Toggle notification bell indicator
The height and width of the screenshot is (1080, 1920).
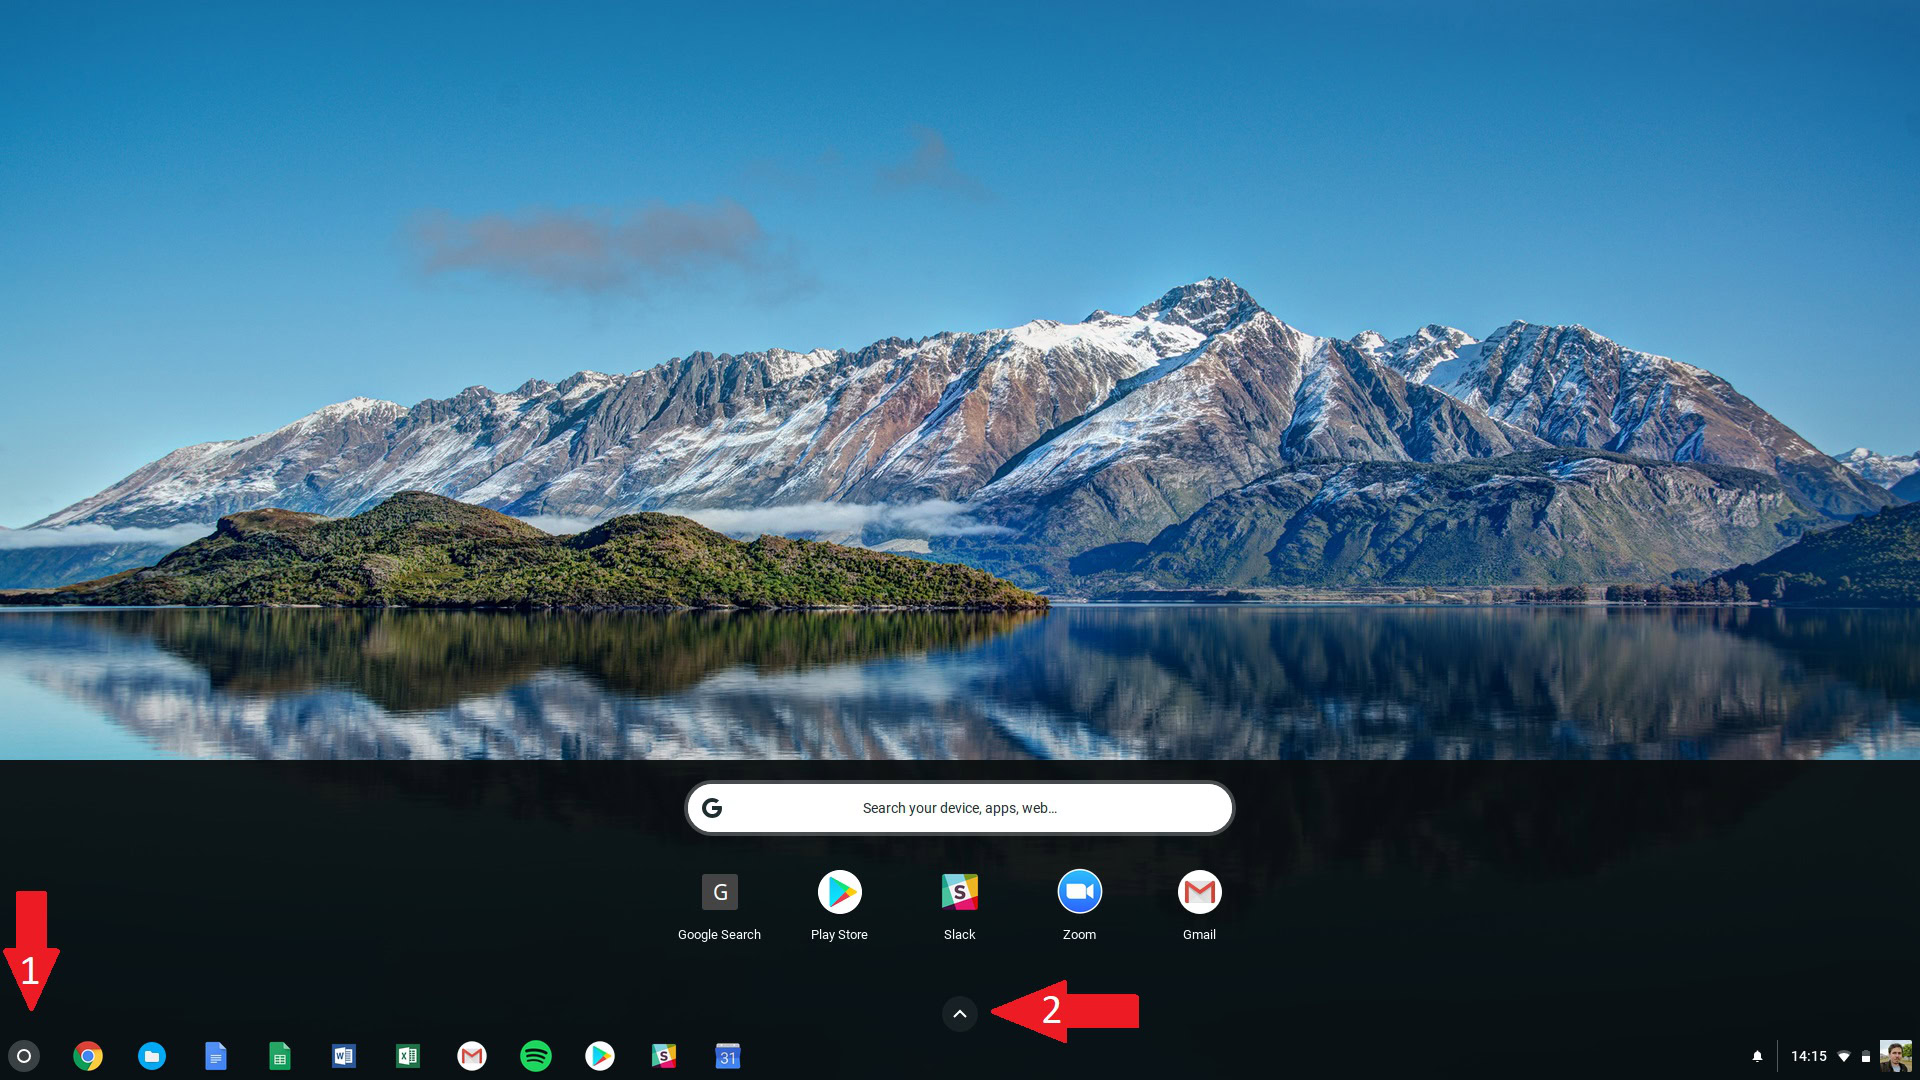coord(1756,1055)
